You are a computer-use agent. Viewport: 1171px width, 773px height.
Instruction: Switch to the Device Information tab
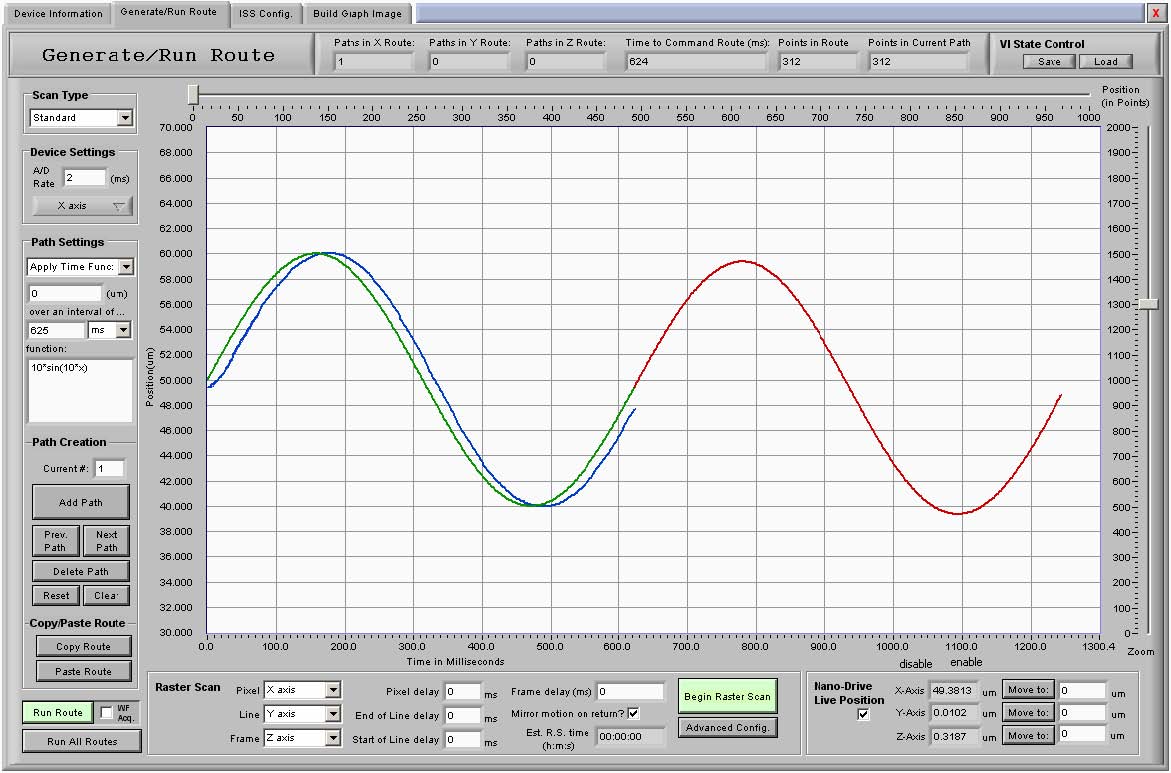point(58,13)
